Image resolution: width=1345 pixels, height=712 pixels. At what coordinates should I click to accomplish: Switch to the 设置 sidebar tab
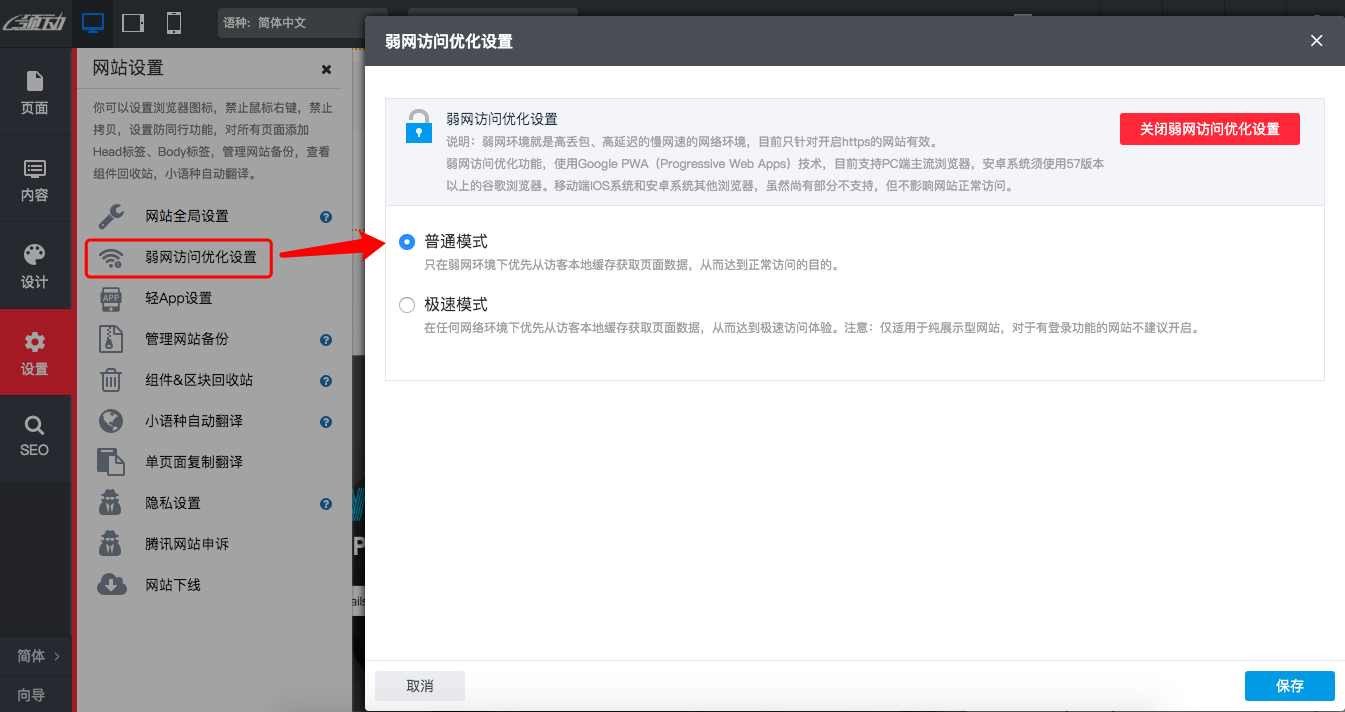pyautogui.click(x=35, y=352)
